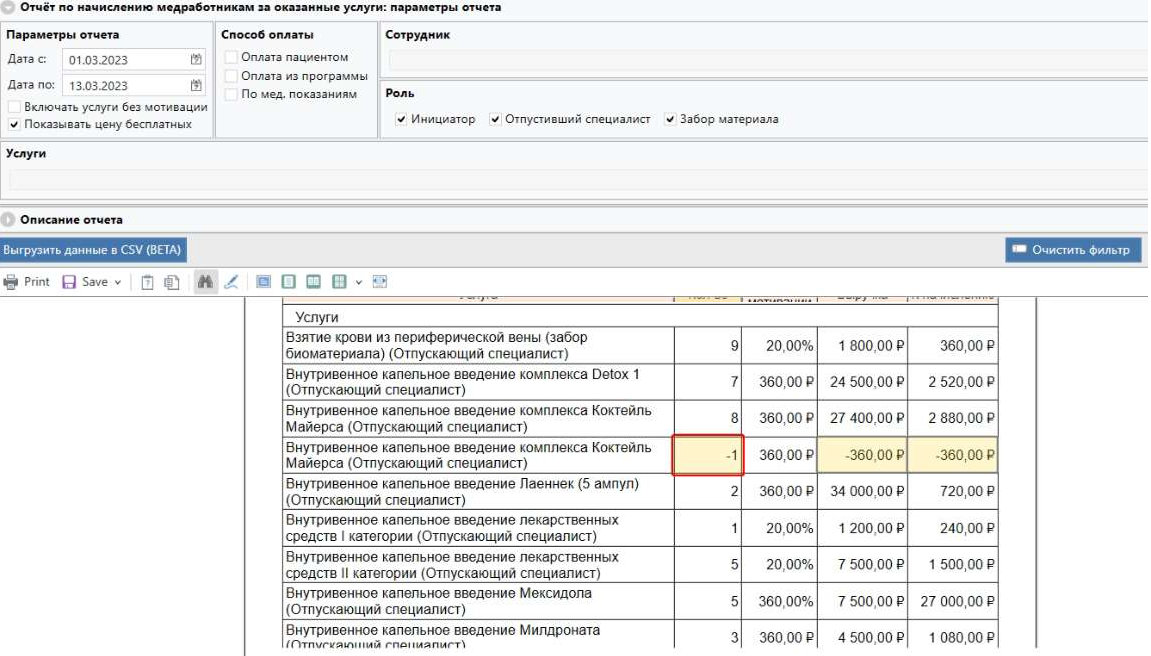This screenshot has width=1151, height=656.
Task: Click 'Выгрузить данные в CSV (BETA)' button
Action: click(93, 250)
